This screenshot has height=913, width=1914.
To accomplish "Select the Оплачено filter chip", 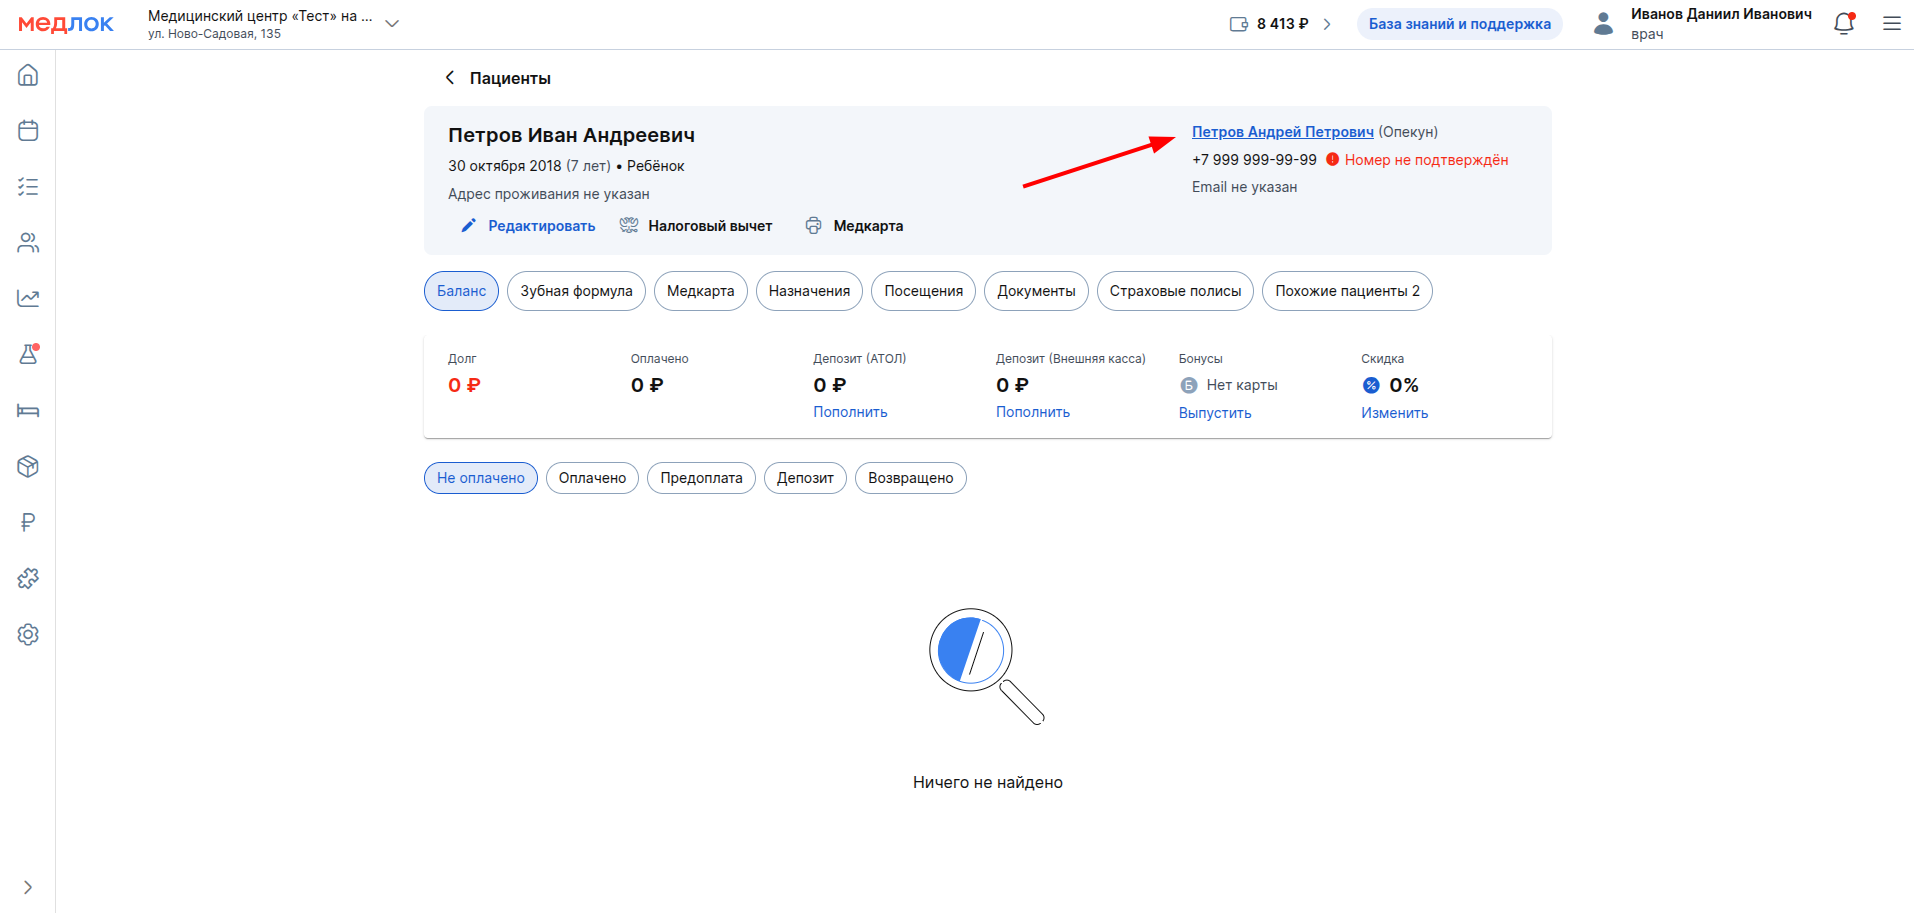I will point(592,478).
